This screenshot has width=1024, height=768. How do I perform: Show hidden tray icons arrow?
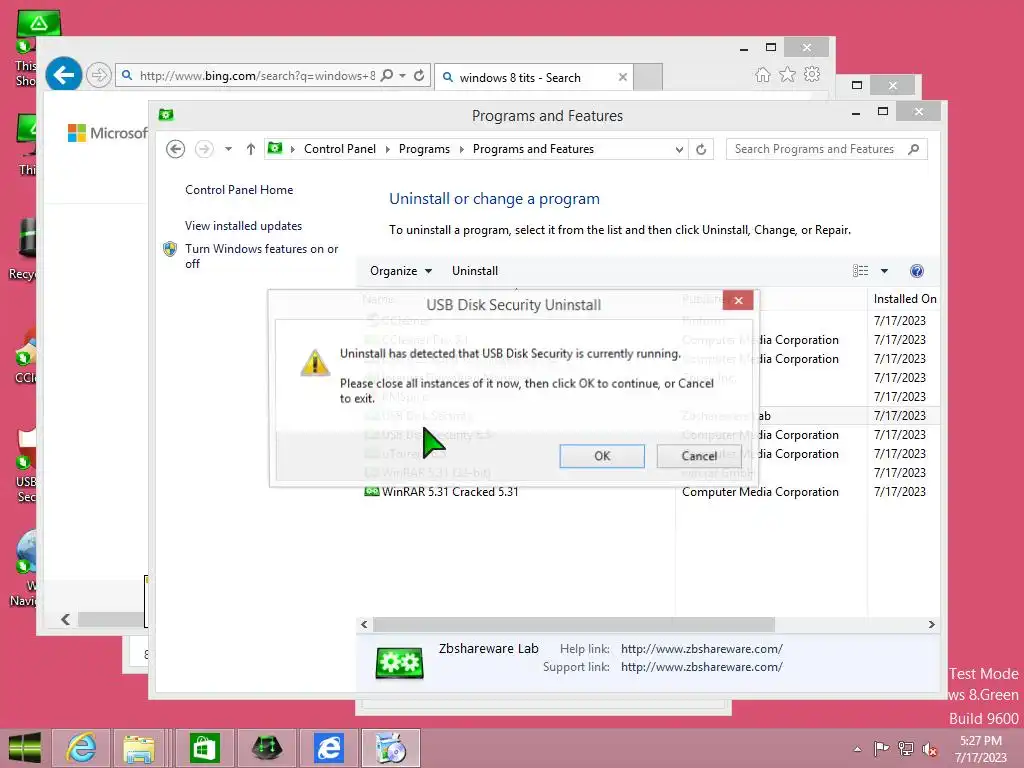click(x=857, y=749)
